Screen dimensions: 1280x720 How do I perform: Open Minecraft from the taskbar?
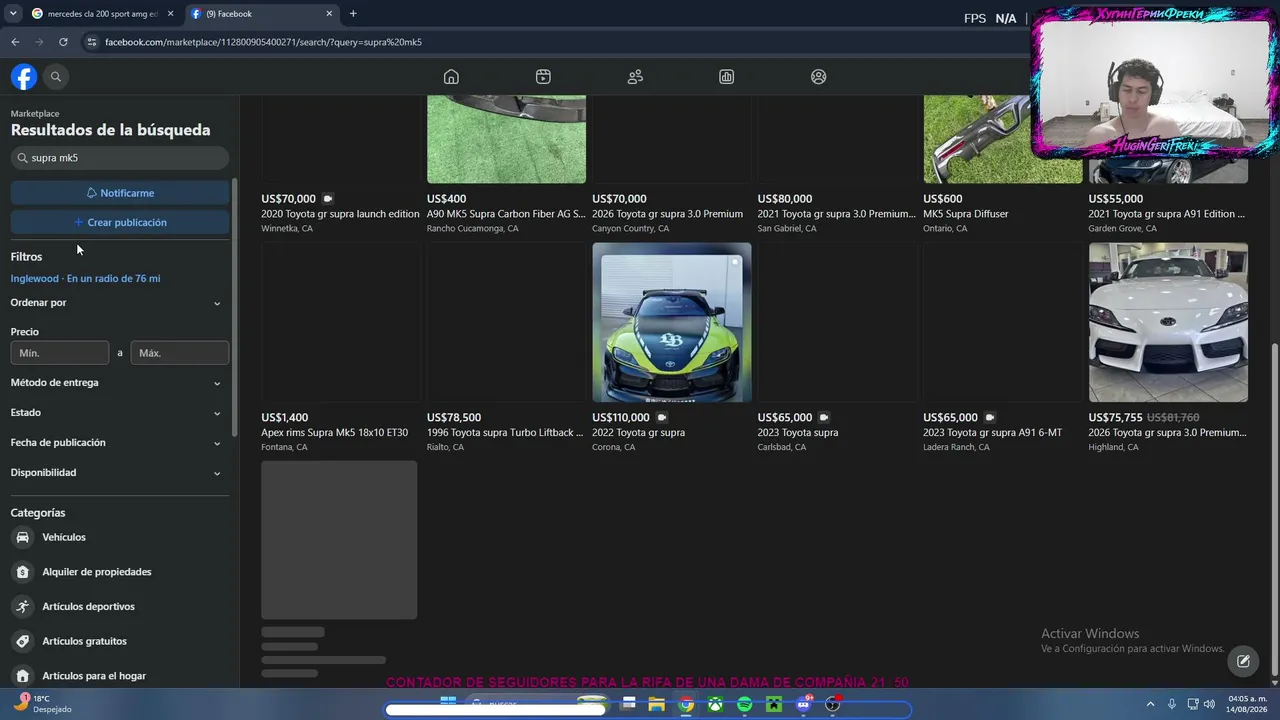[774, 705]
